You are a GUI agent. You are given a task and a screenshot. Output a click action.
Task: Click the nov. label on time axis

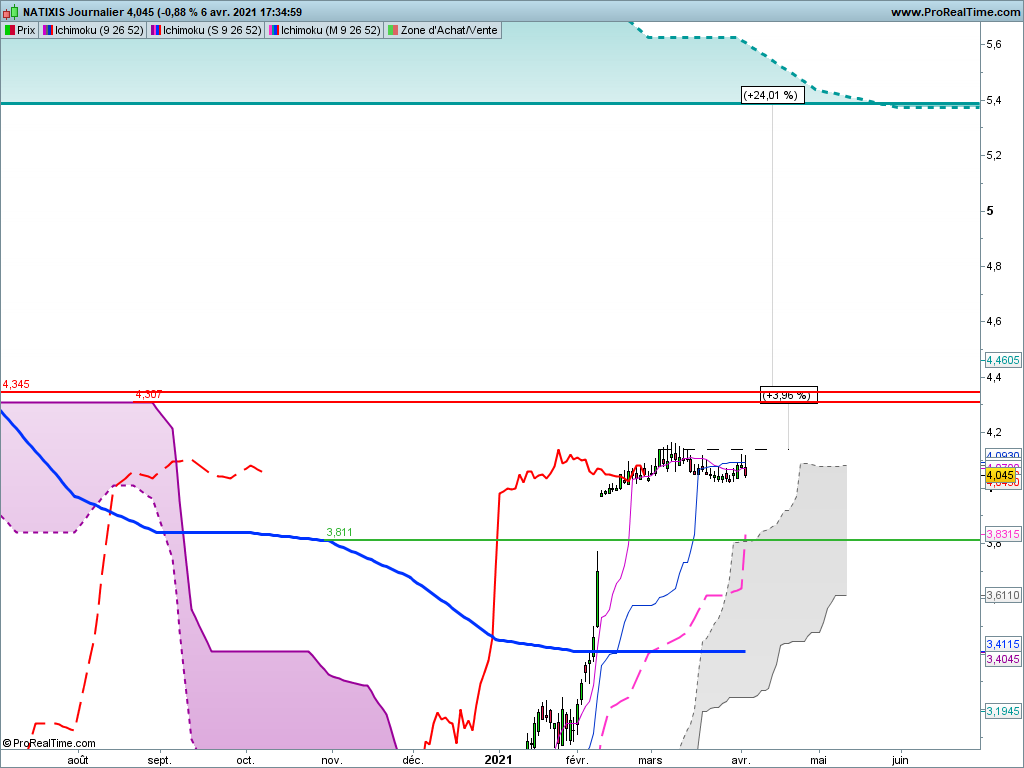(332, 760)
